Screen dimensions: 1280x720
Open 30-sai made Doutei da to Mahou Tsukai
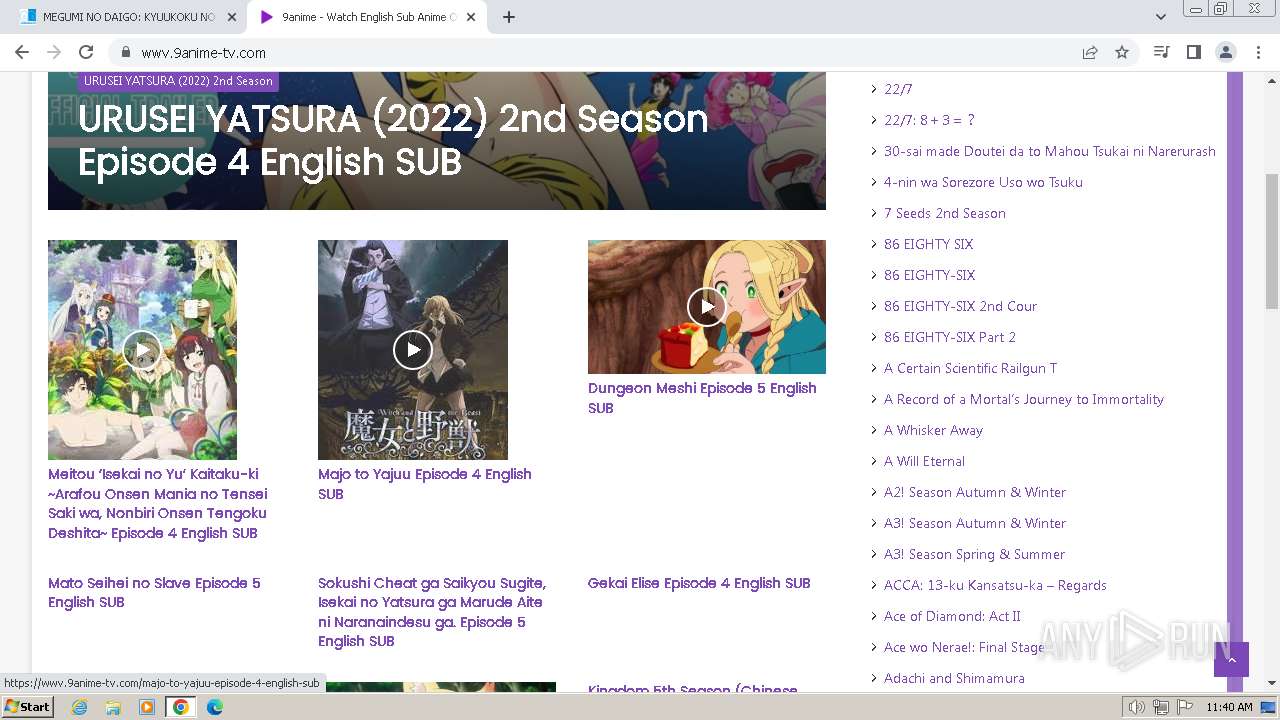tap(1050, 151)
